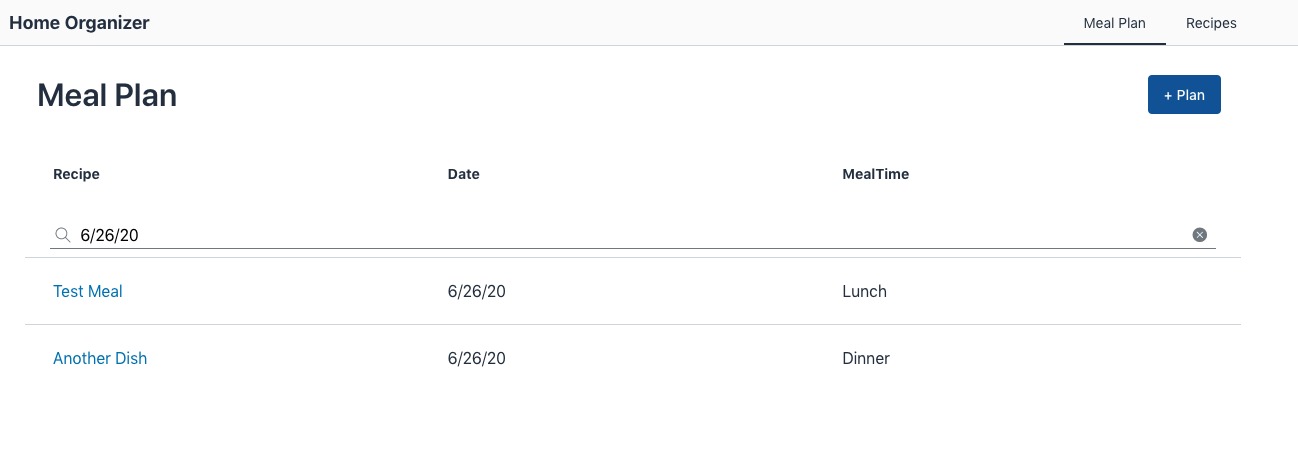Focus the search field containing 6/26/20

coord(633,235)
